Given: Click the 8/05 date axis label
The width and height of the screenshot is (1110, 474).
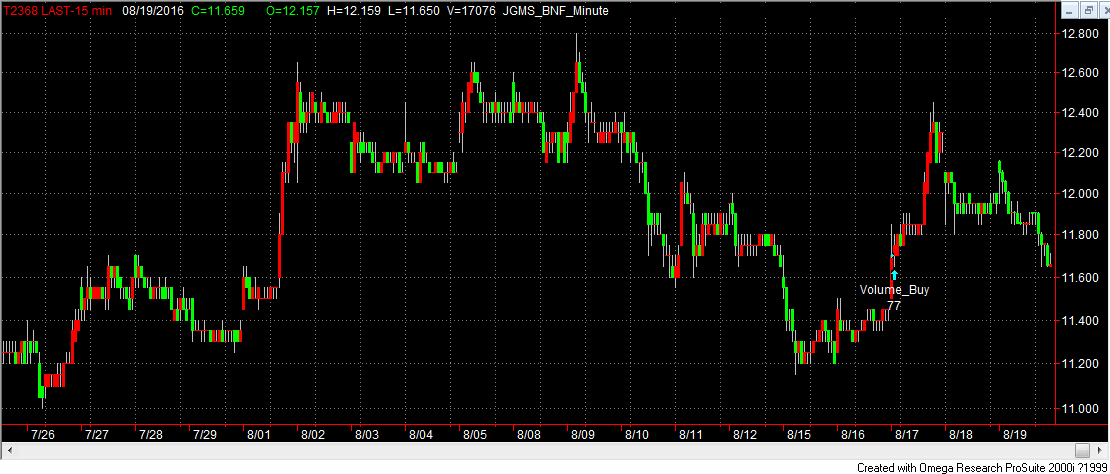Looking at the screenshot, I should [474, 434].
